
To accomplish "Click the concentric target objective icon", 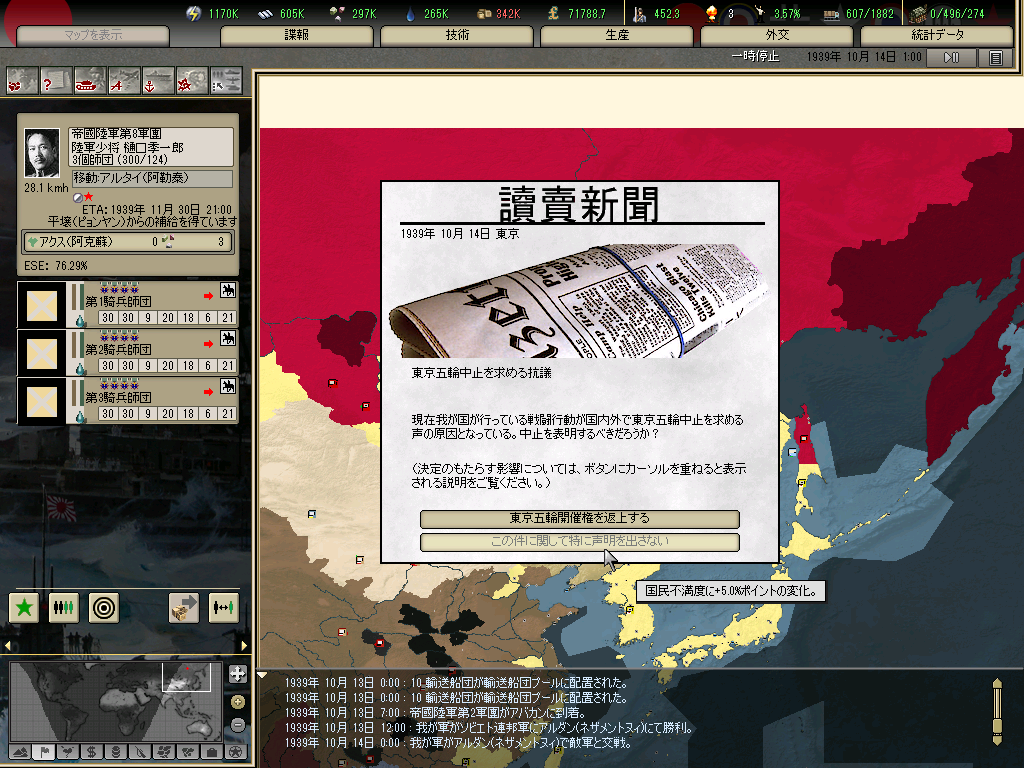I will (104, 608).
